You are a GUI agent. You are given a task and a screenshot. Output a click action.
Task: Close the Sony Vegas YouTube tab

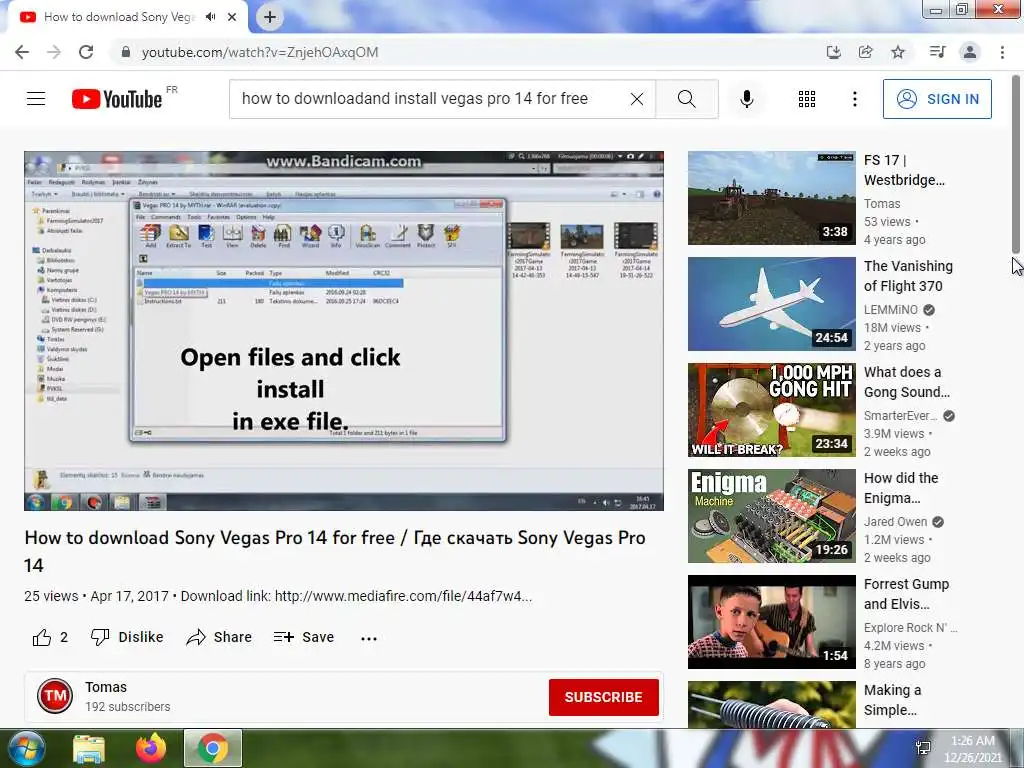pyautogui.click(x=232, y=17)
